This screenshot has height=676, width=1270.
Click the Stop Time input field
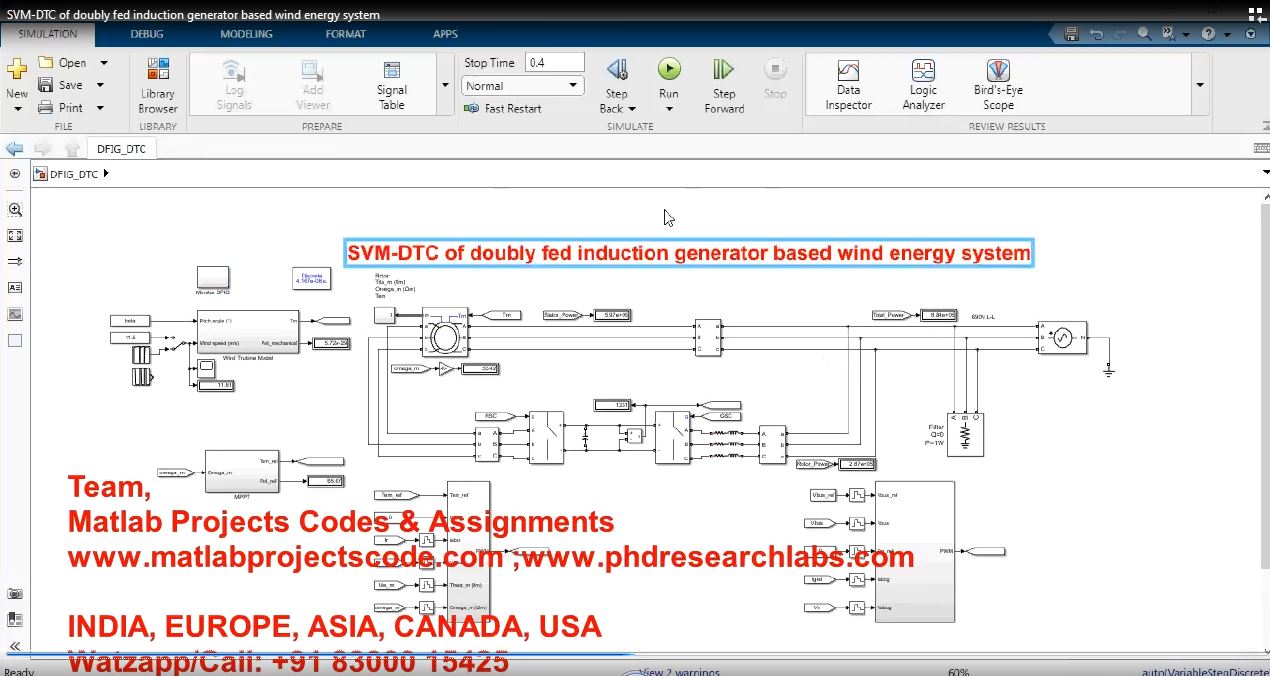(x=554, y=62)
